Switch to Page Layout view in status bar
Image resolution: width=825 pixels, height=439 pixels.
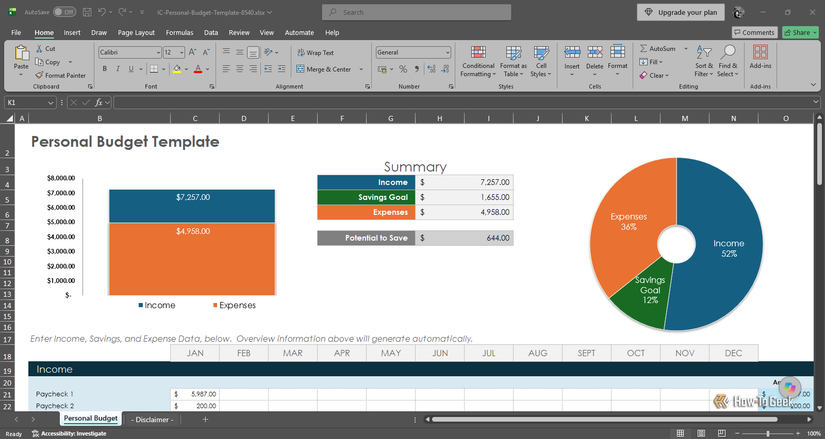[x=701, y=433]
